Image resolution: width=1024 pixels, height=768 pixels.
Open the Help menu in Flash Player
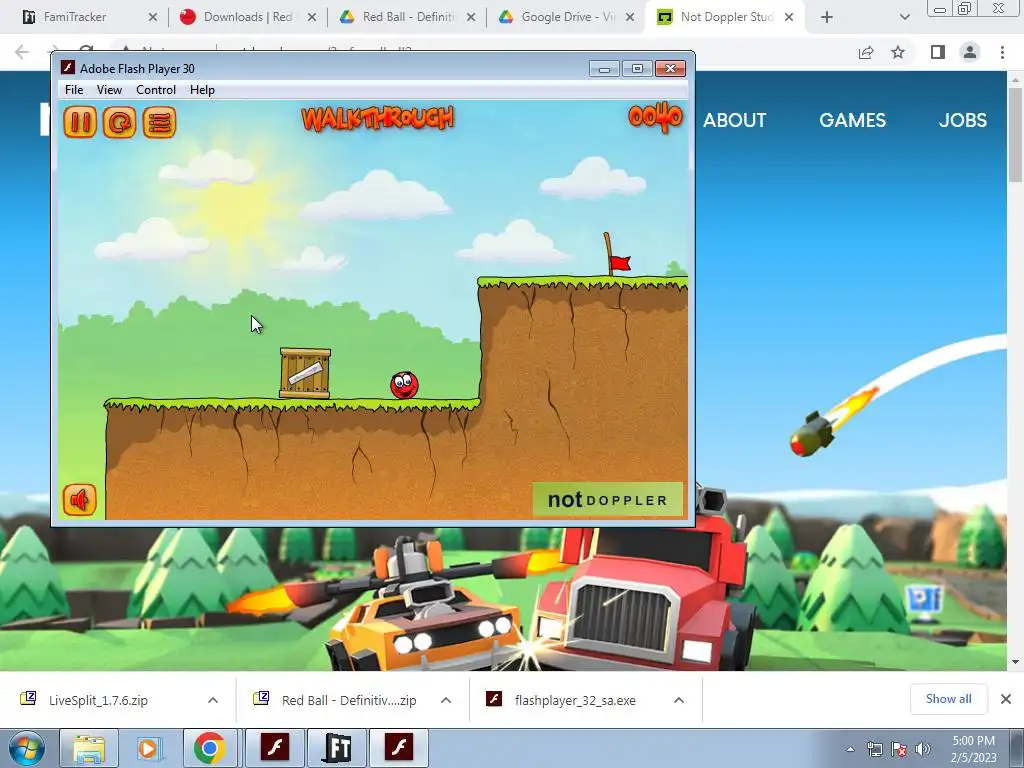click(x=202, y=90)
